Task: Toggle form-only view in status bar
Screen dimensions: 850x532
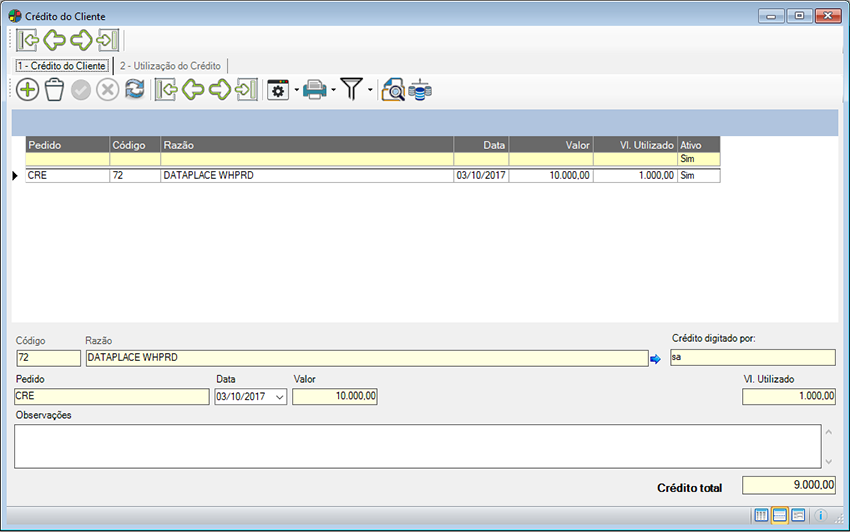Action: [798, 516]
